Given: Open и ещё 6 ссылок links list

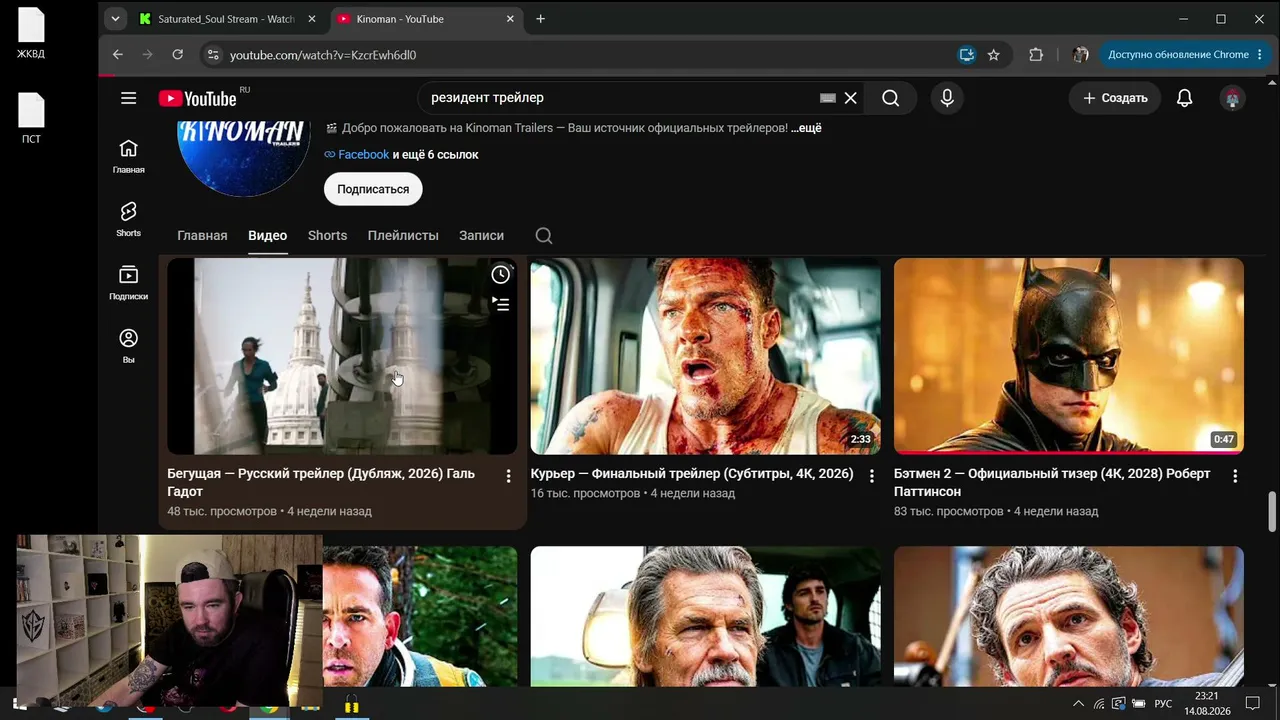Looking at the screenshot, I should (x=435, y=155).
